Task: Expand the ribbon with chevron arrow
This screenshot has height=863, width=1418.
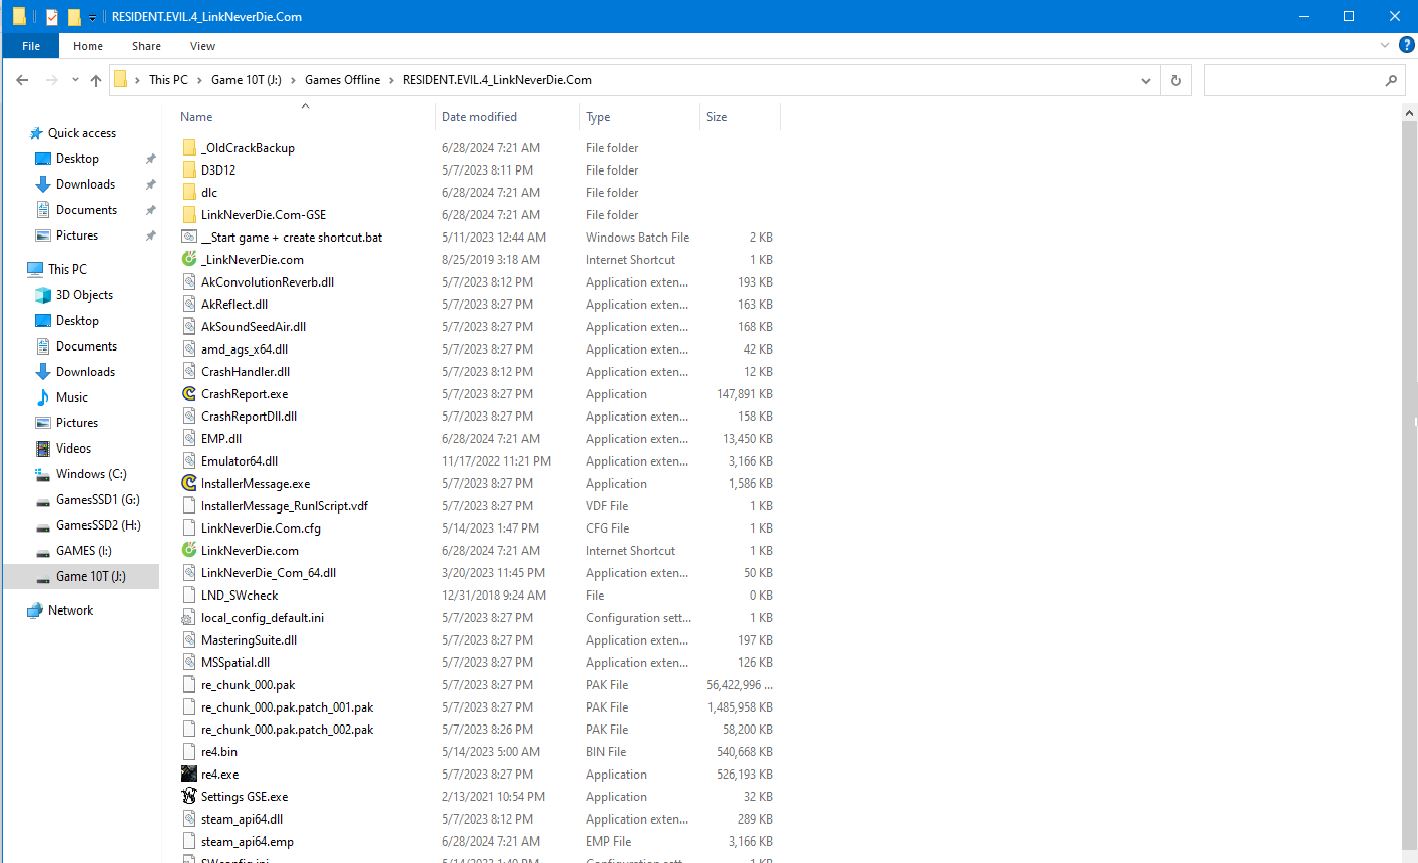Action: (1385, 45)
